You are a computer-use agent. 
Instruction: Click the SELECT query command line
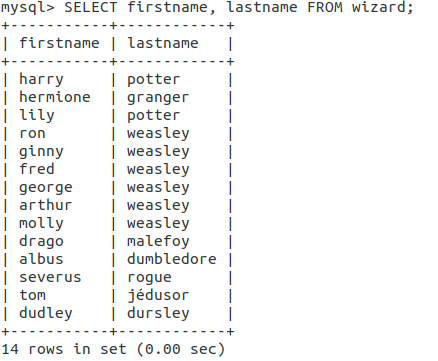point(207,7)
